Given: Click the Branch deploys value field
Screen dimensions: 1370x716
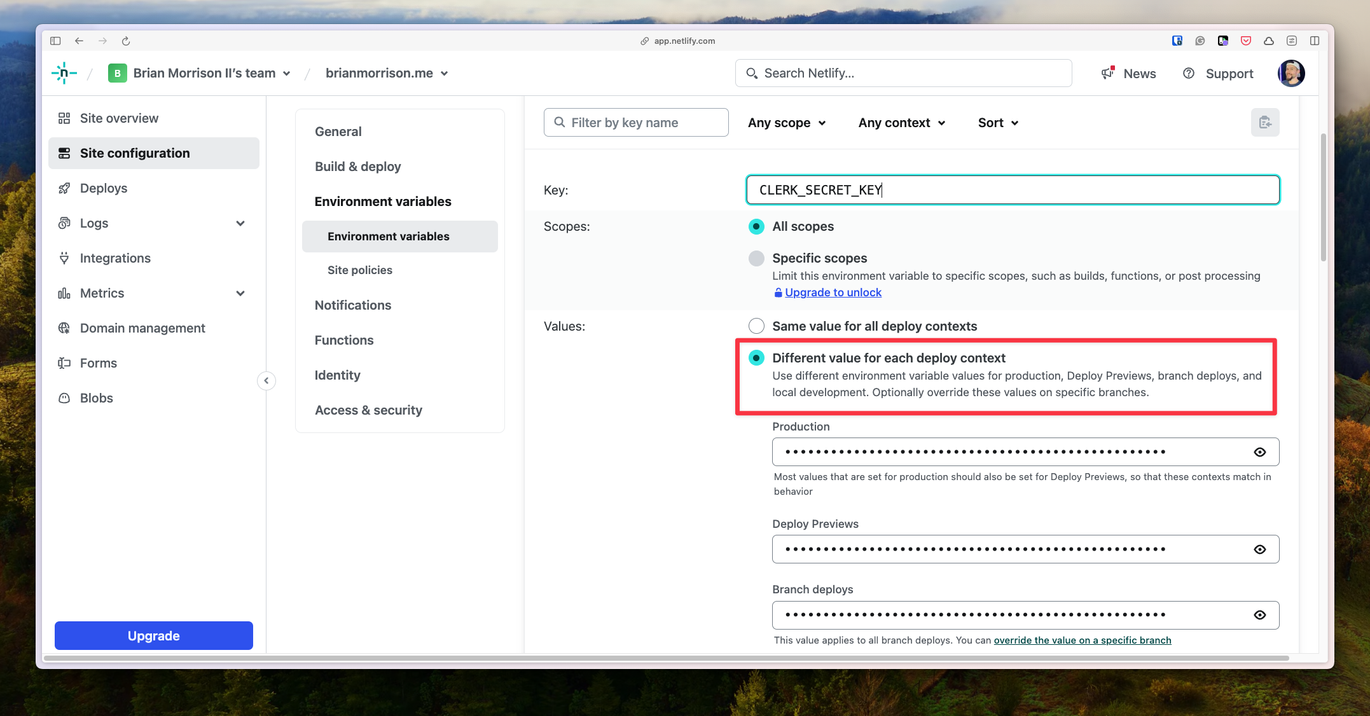Looking at the screenshot, I should click(x=1025, y=615).
